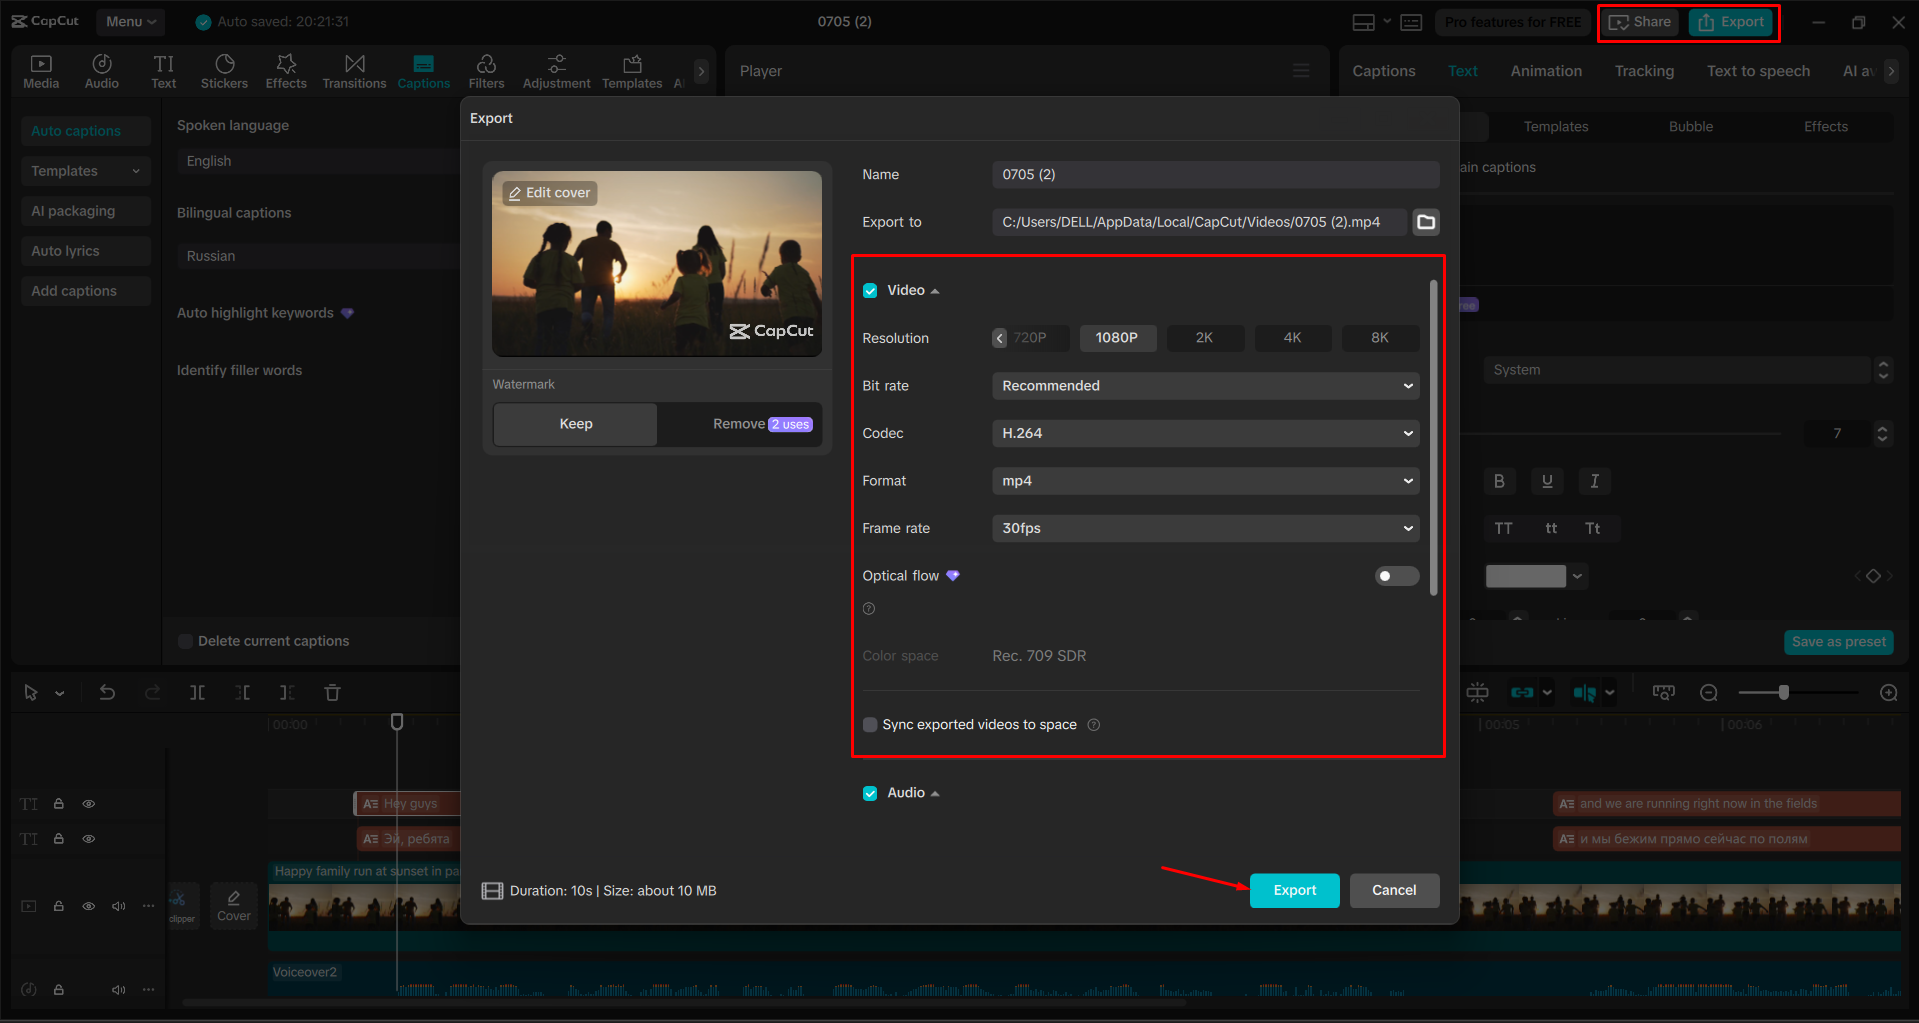
Task: Toggle the Optical flow switch
Action: pyautogui.click(x=1396, y=576)
